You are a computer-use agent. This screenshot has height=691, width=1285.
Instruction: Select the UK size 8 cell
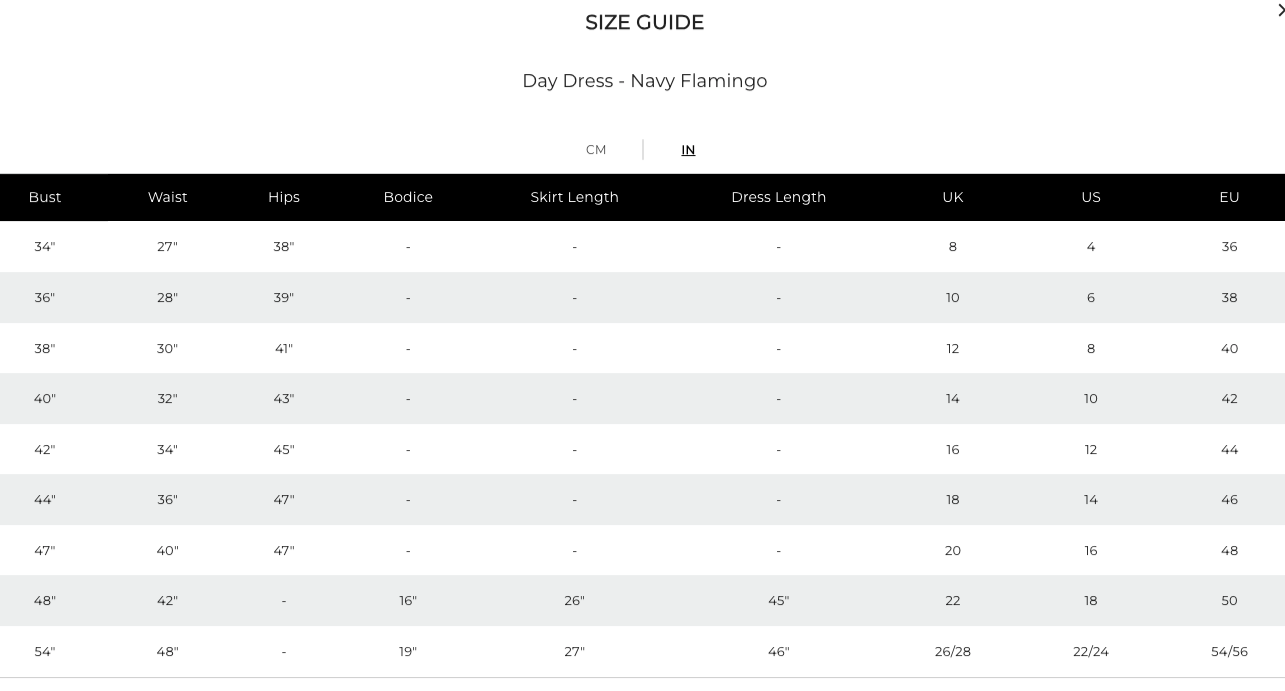tap(953, 247)
